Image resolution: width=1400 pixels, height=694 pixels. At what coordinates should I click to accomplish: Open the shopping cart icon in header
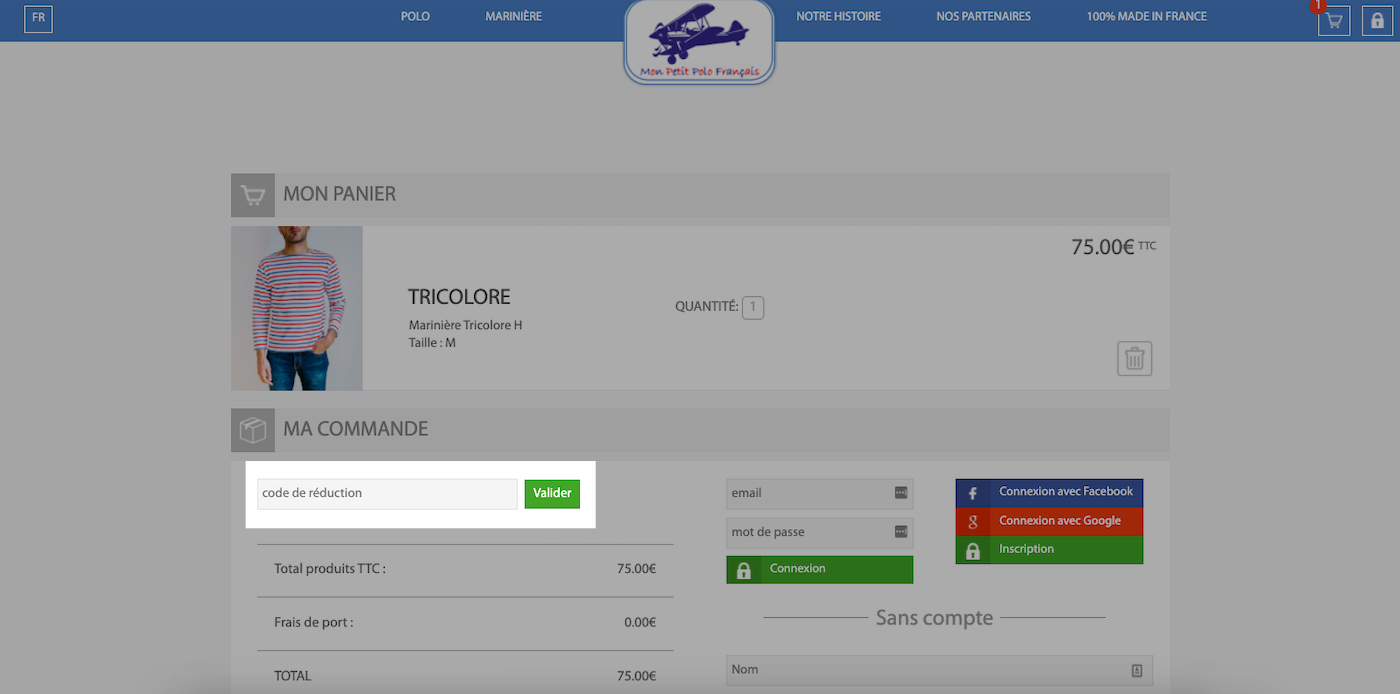(x=1334, y=21)
